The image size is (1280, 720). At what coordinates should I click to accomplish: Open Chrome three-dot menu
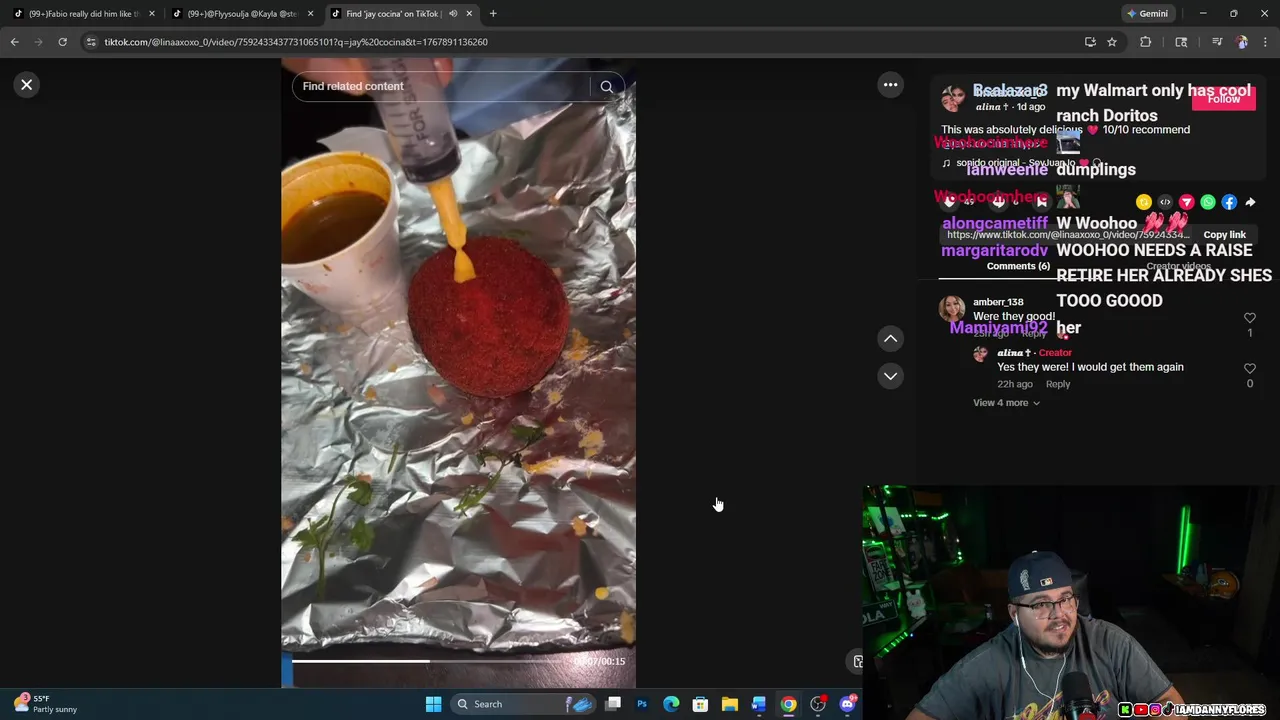1266,42
